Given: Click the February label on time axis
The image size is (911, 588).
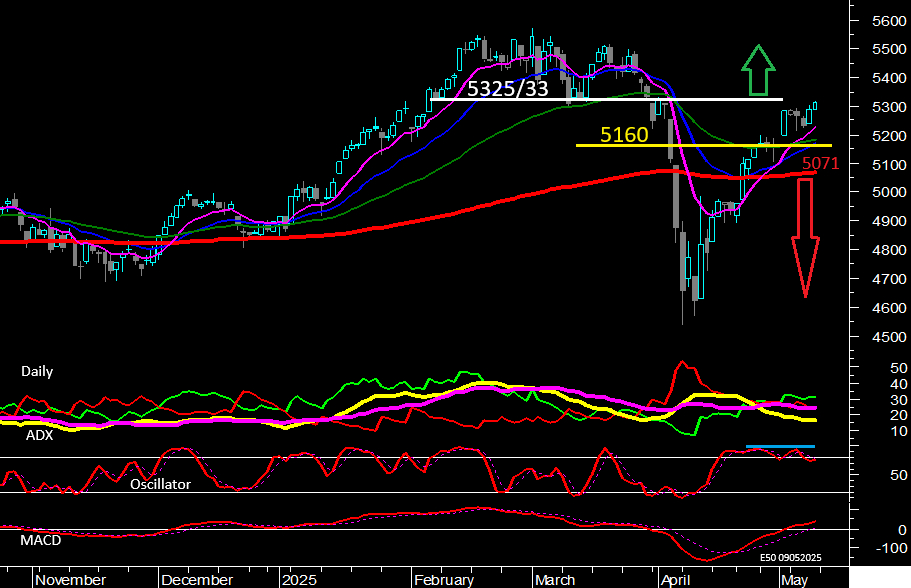Looking at the screenshot, I should pos(444,580).
